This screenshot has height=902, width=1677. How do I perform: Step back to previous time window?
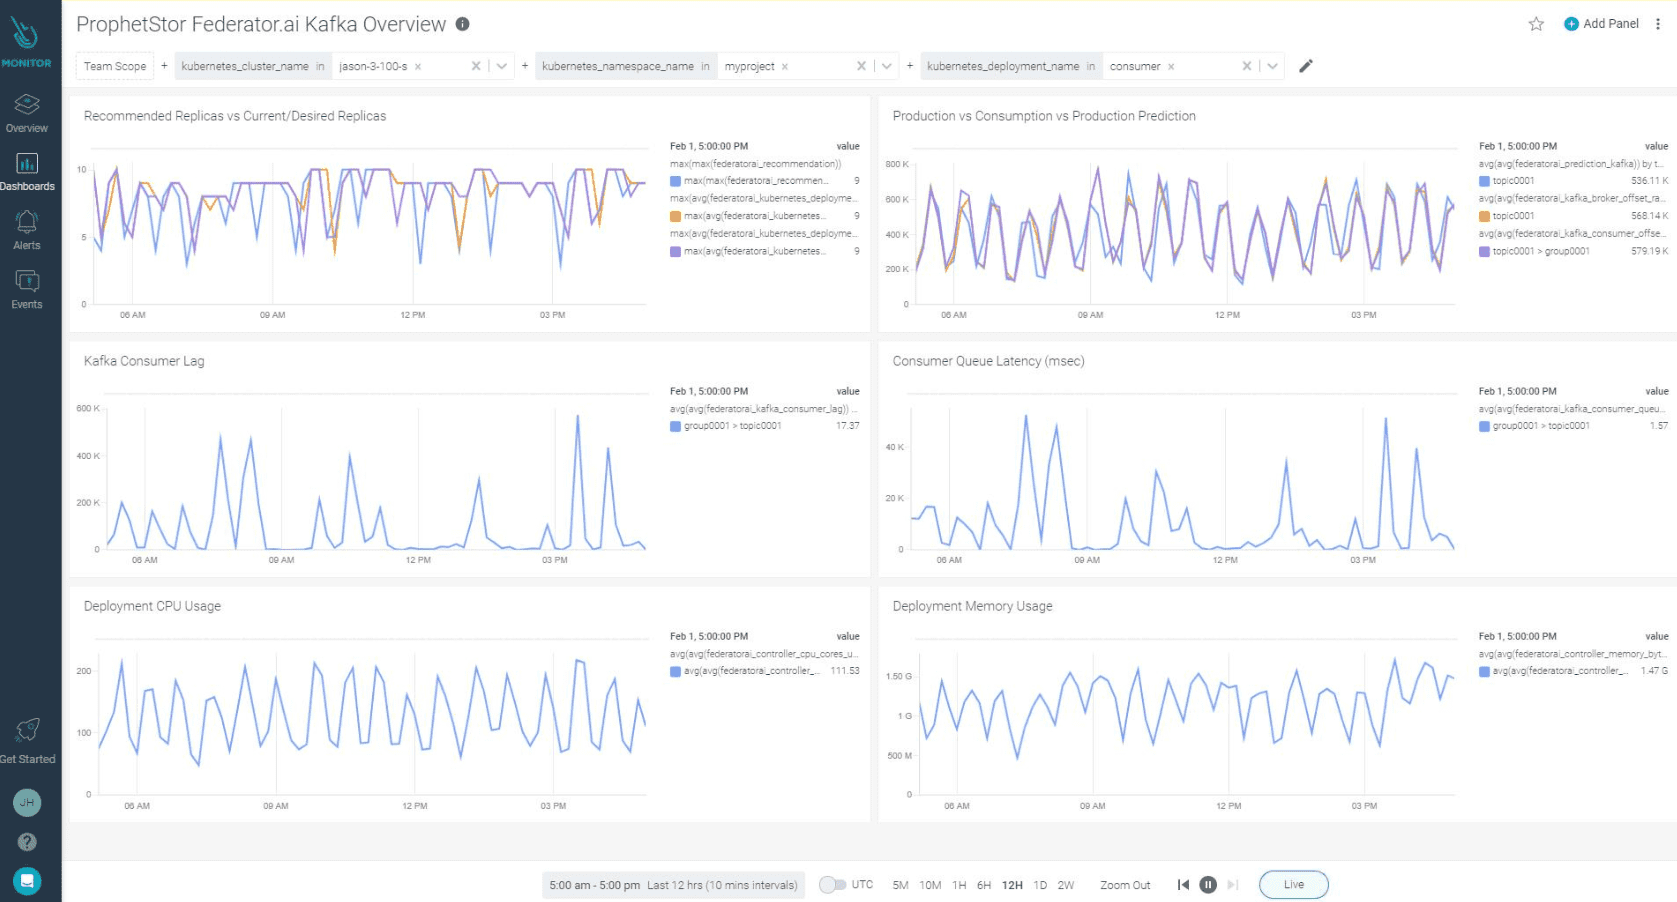(x=1183, y=884)
